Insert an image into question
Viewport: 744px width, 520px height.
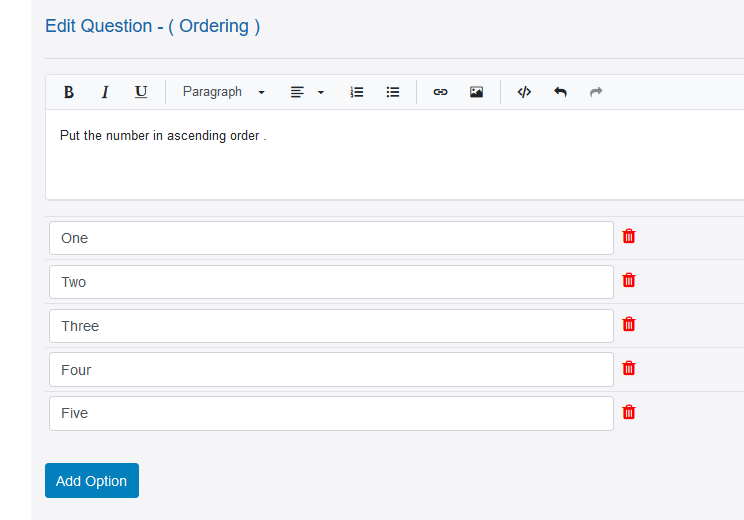[x=476, y=92]
